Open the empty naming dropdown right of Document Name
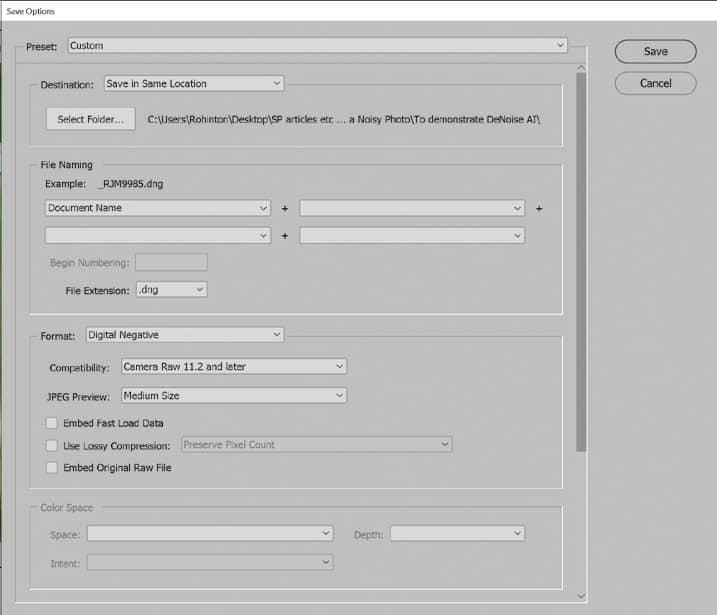The image size is (717, 615). click(x=412, y=208)
